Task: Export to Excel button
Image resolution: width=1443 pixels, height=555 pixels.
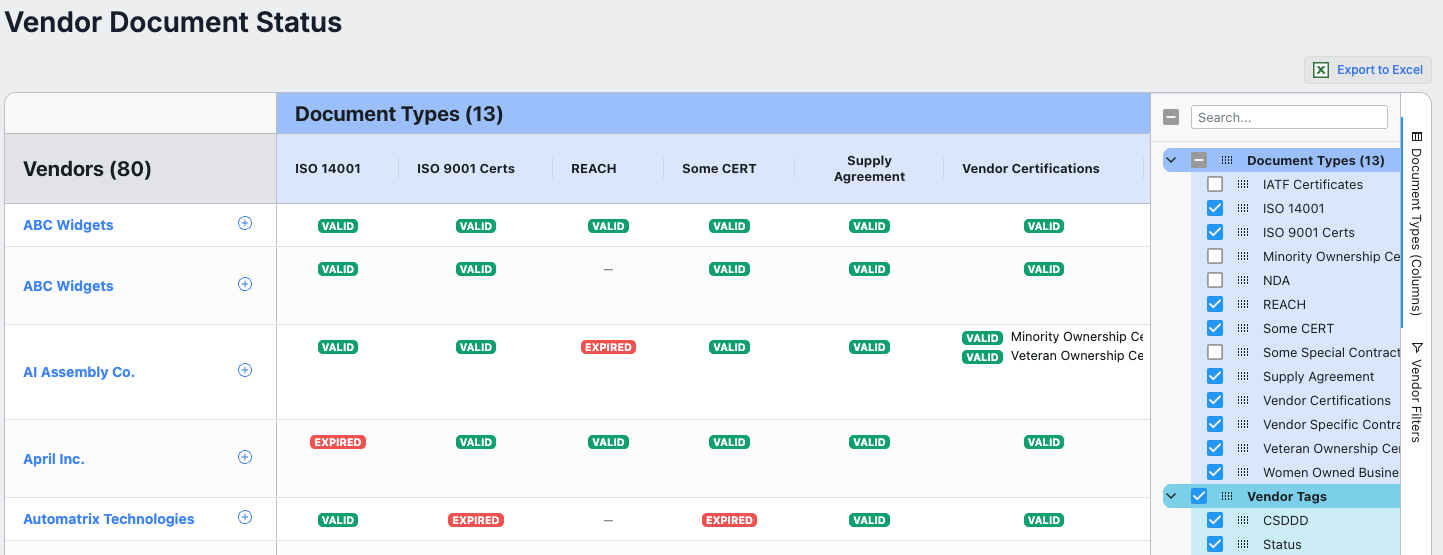Action: pos(1367,70)
